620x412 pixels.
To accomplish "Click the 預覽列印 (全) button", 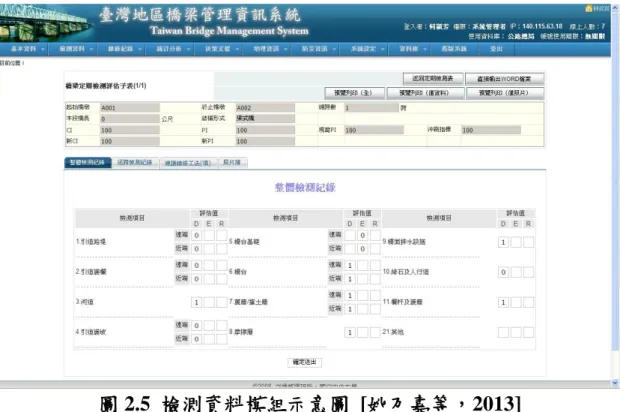I will (354, 93).
